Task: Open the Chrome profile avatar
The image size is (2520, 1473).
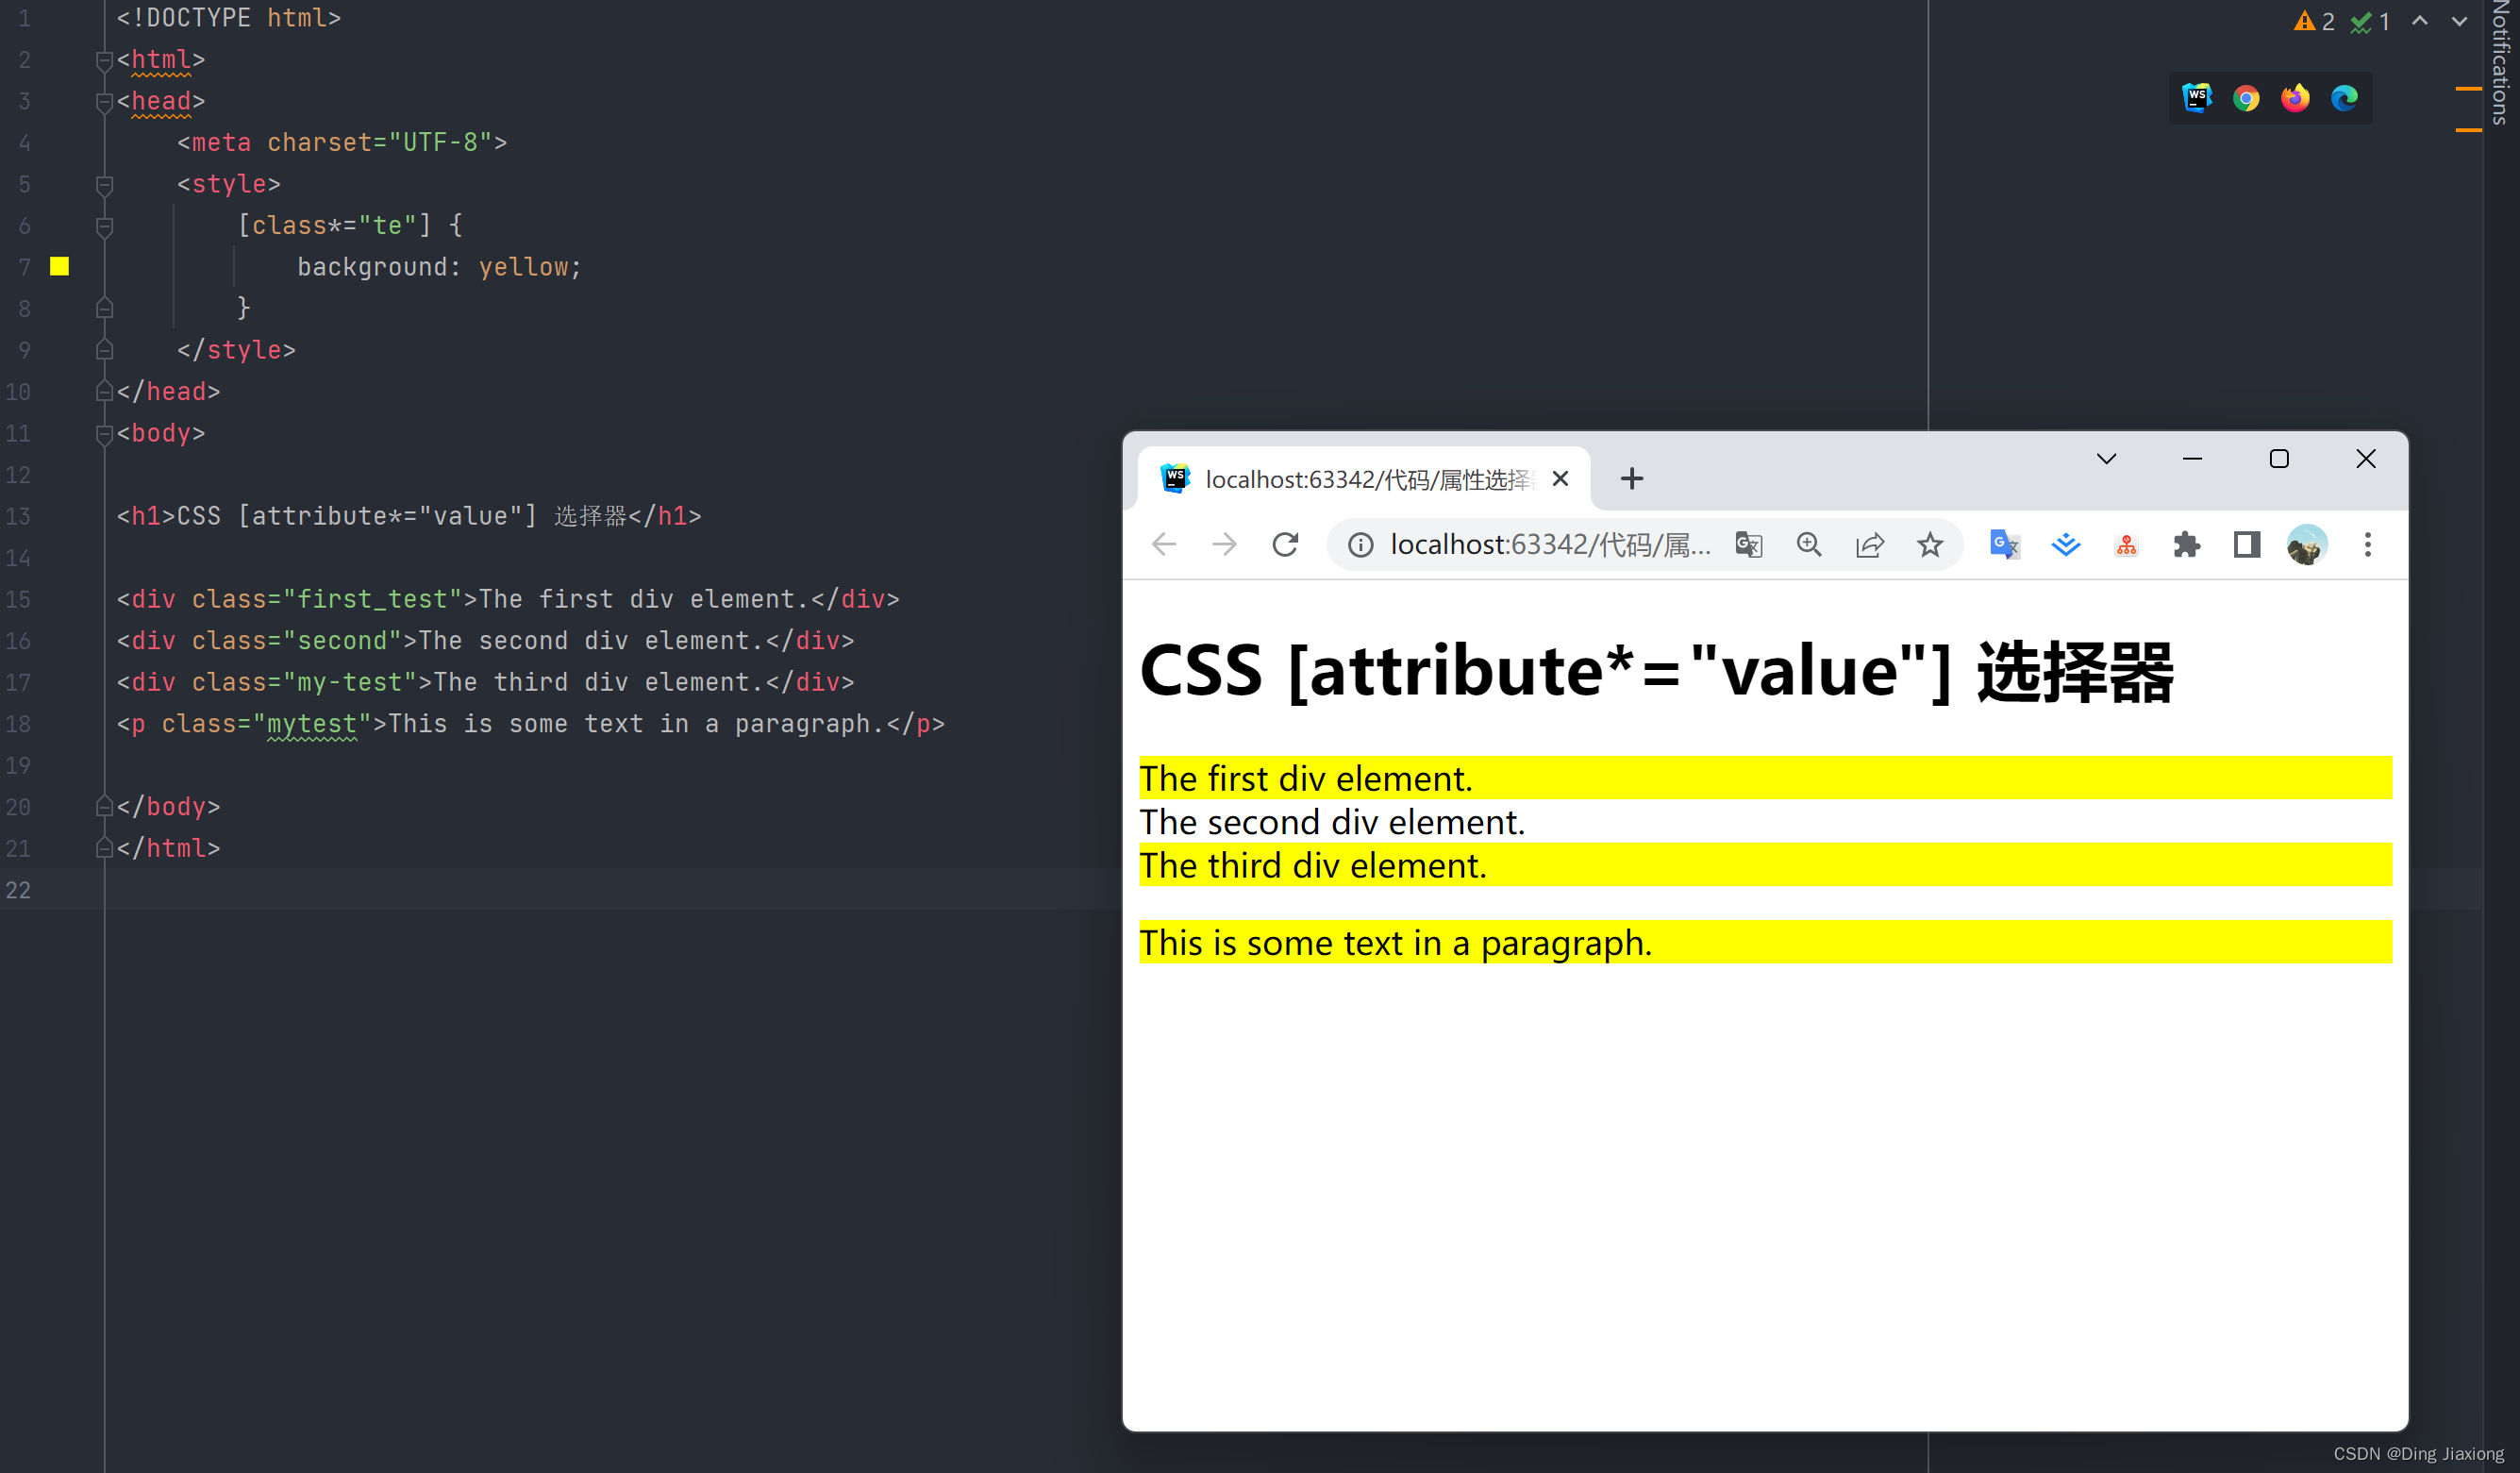Action: click(2307, 545)
